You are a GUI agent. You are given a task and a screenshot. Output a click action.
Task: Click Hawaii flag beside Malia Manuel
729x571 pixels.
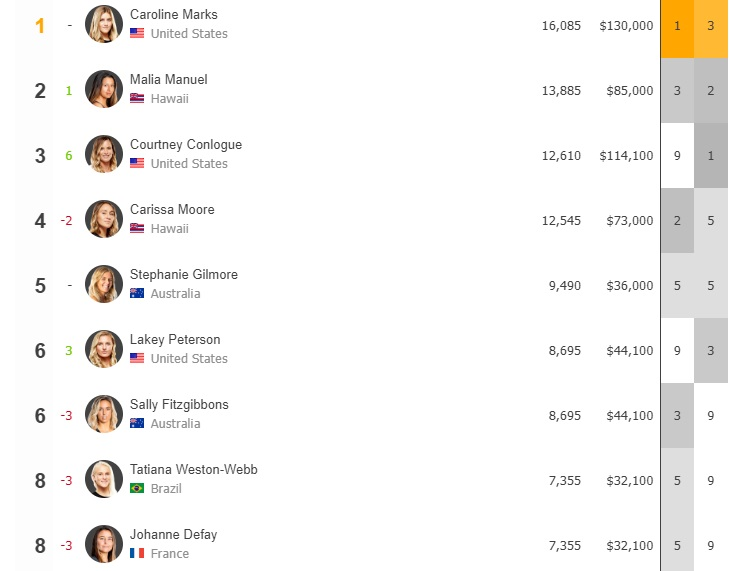137,98
